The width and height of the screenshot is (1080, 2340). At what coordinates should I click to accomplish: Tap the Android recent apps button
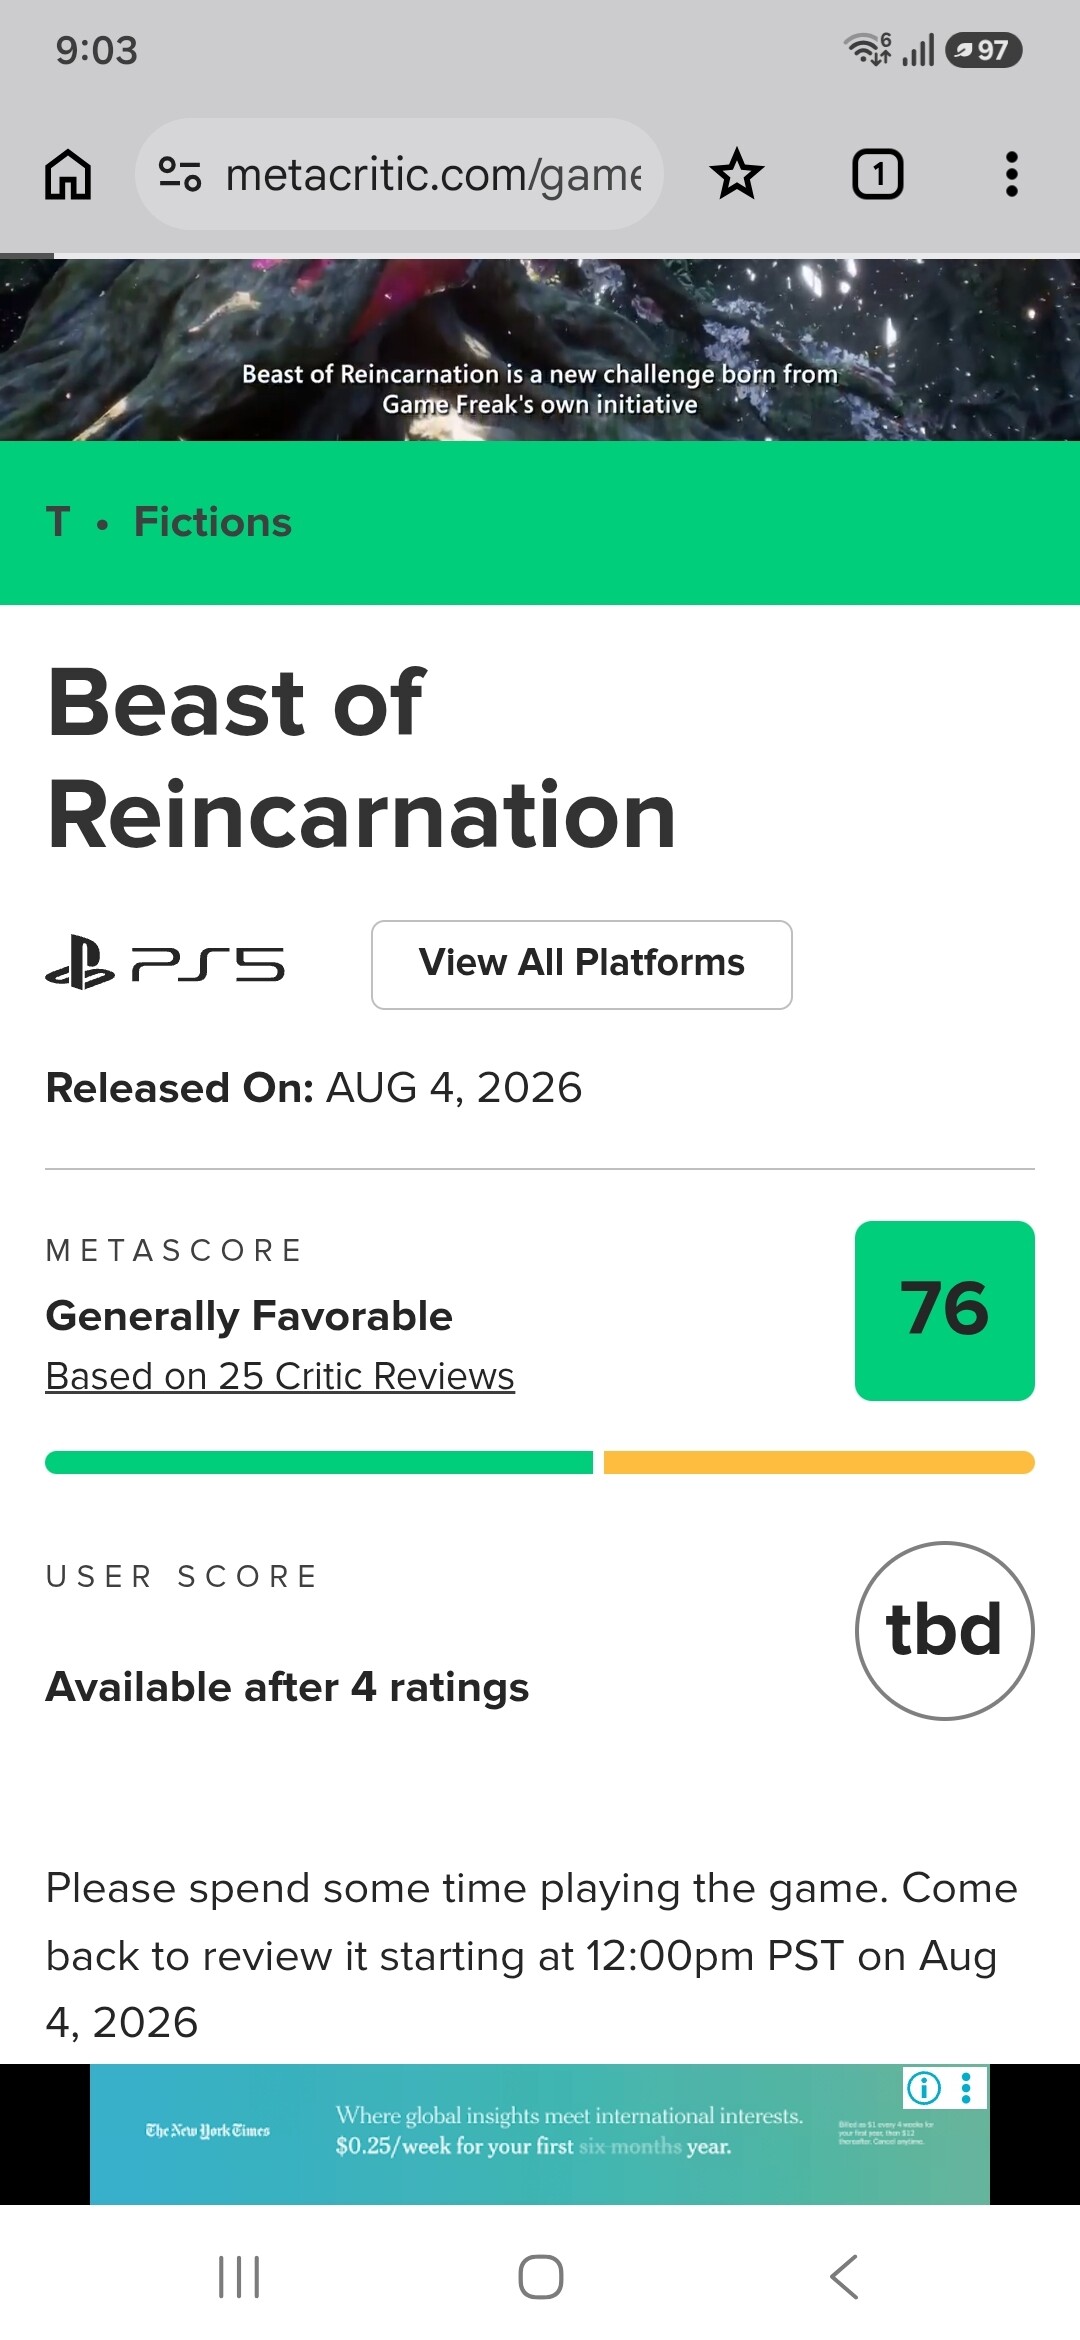(239, 2276)
